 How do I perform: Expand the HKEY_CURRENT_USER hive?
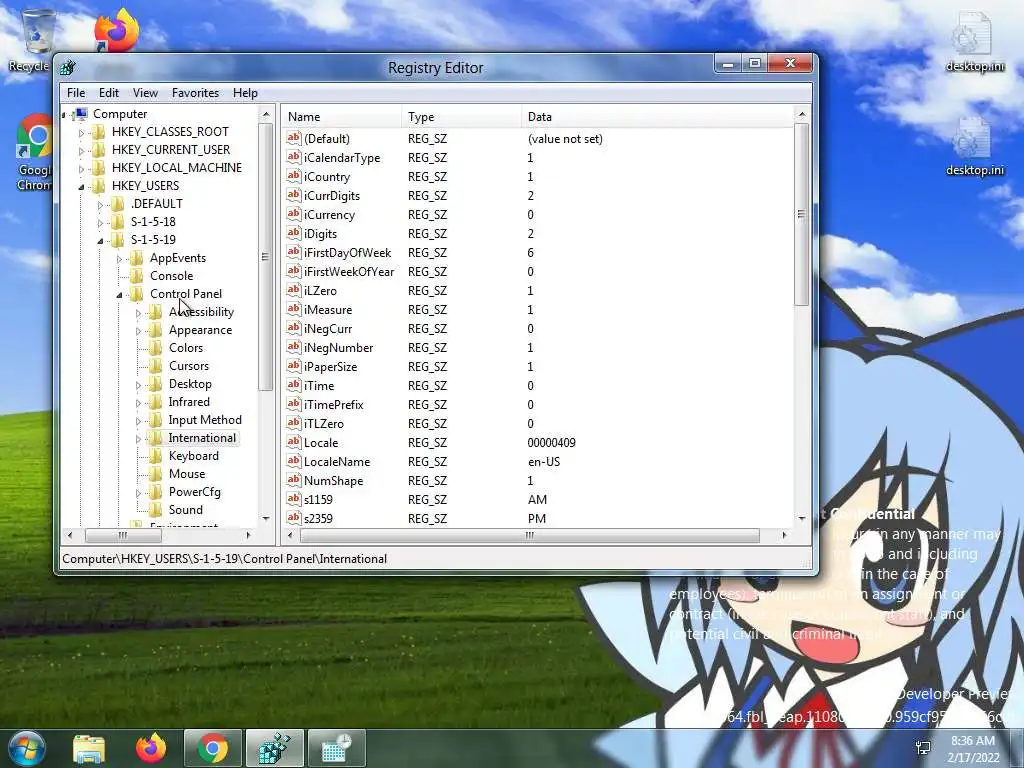(82, 151)
